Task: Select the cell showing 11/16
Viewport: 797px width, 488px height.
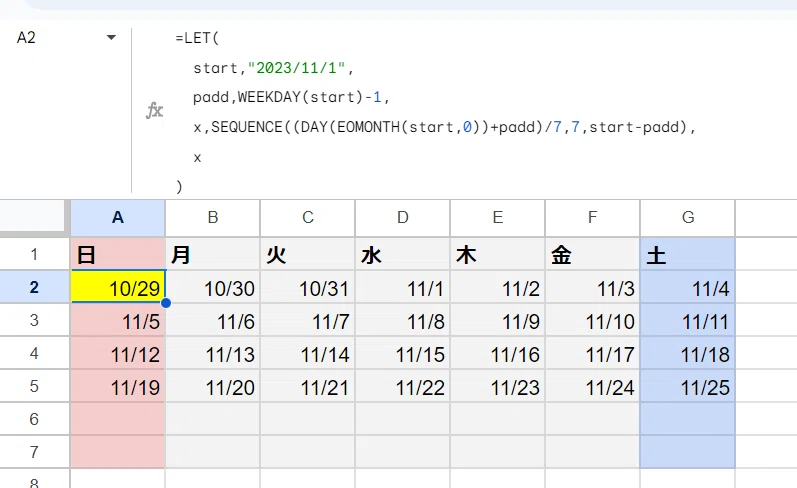Action: pyautogui.click(x=498, y=353)
